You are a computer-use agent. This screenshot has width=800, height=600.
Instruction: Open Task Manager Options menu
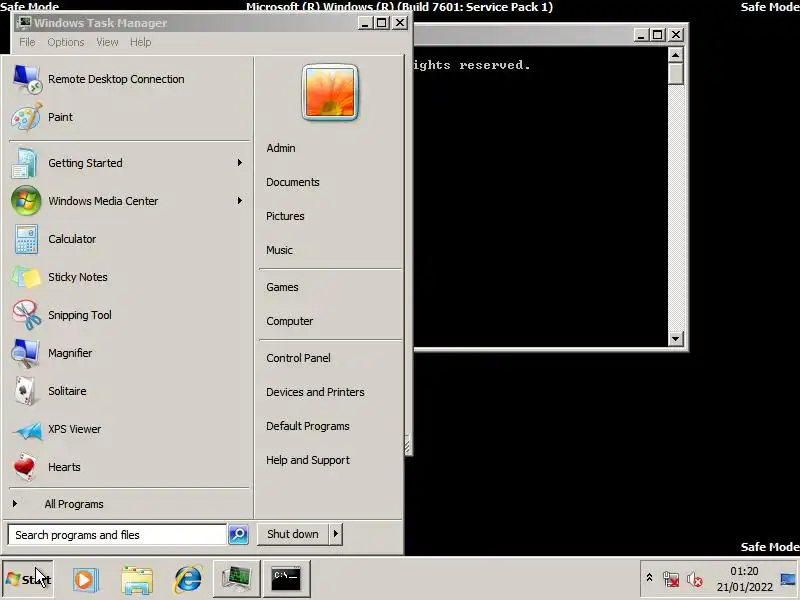click(x=66, y=42)
